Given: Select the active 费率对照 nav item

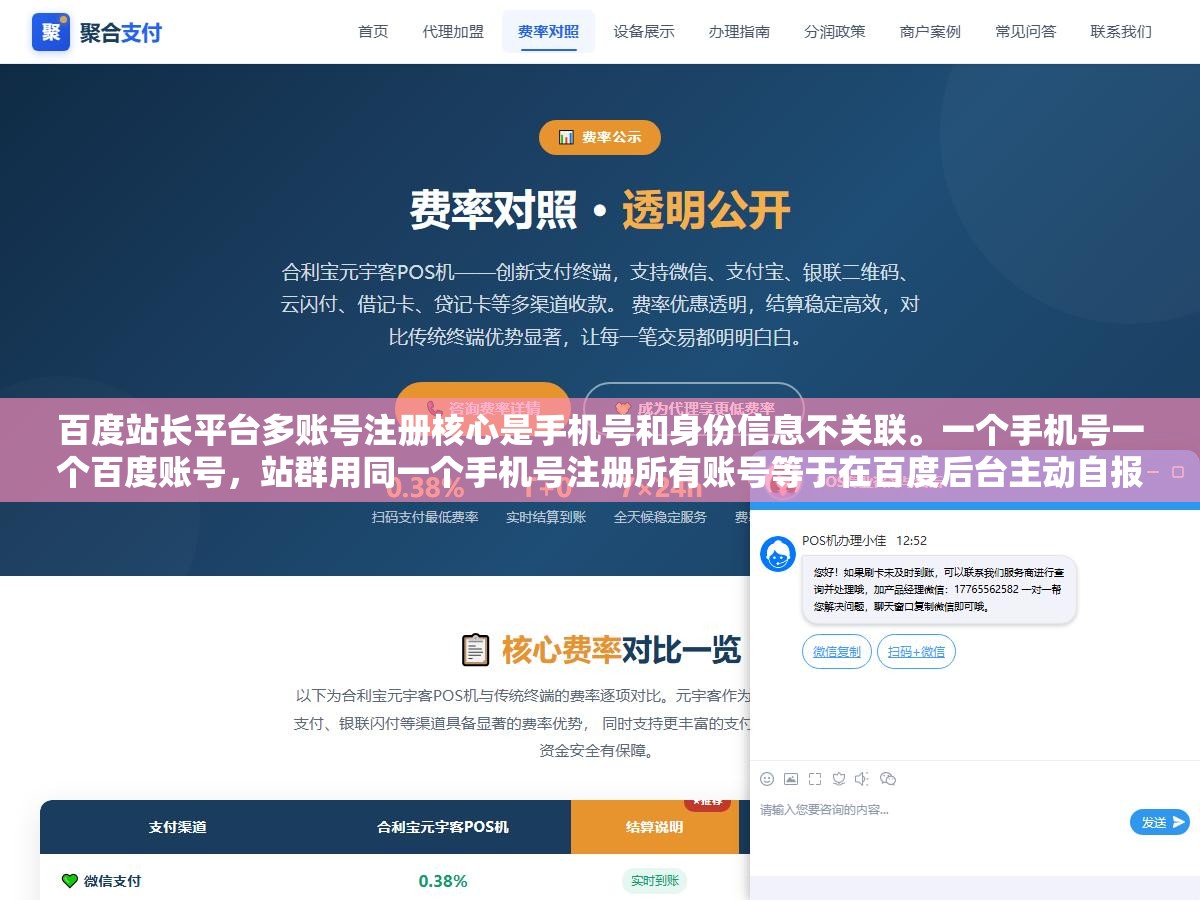Looking at the screenshot, I should [x=548, y=31].
